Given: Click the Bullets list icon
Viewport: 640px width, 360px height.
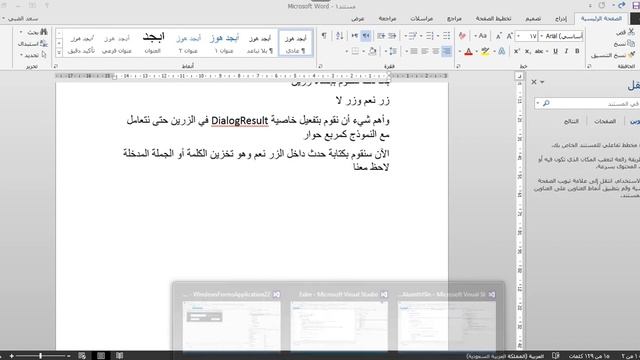Looking at the screenshot, I should (x=447, y=36).
